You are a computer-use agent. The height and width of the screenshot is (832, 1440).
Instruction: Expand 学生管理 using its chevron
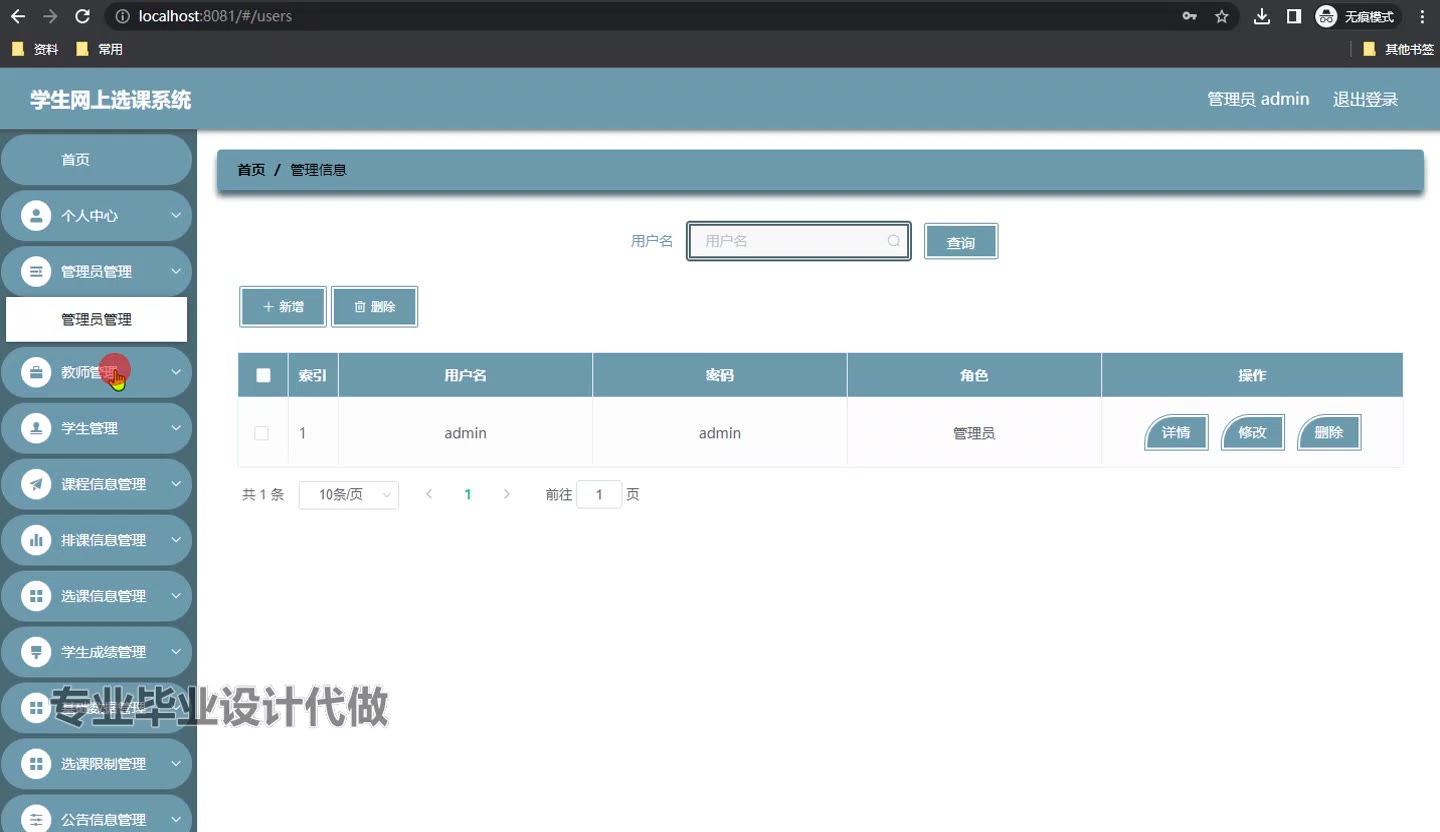176,428
